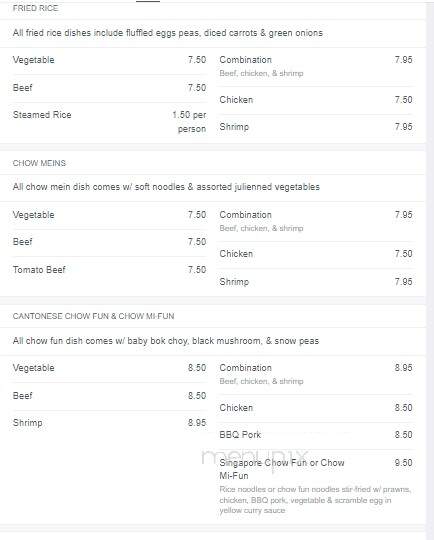Click the vertical scrollbar on right edge

pos(430,270)
